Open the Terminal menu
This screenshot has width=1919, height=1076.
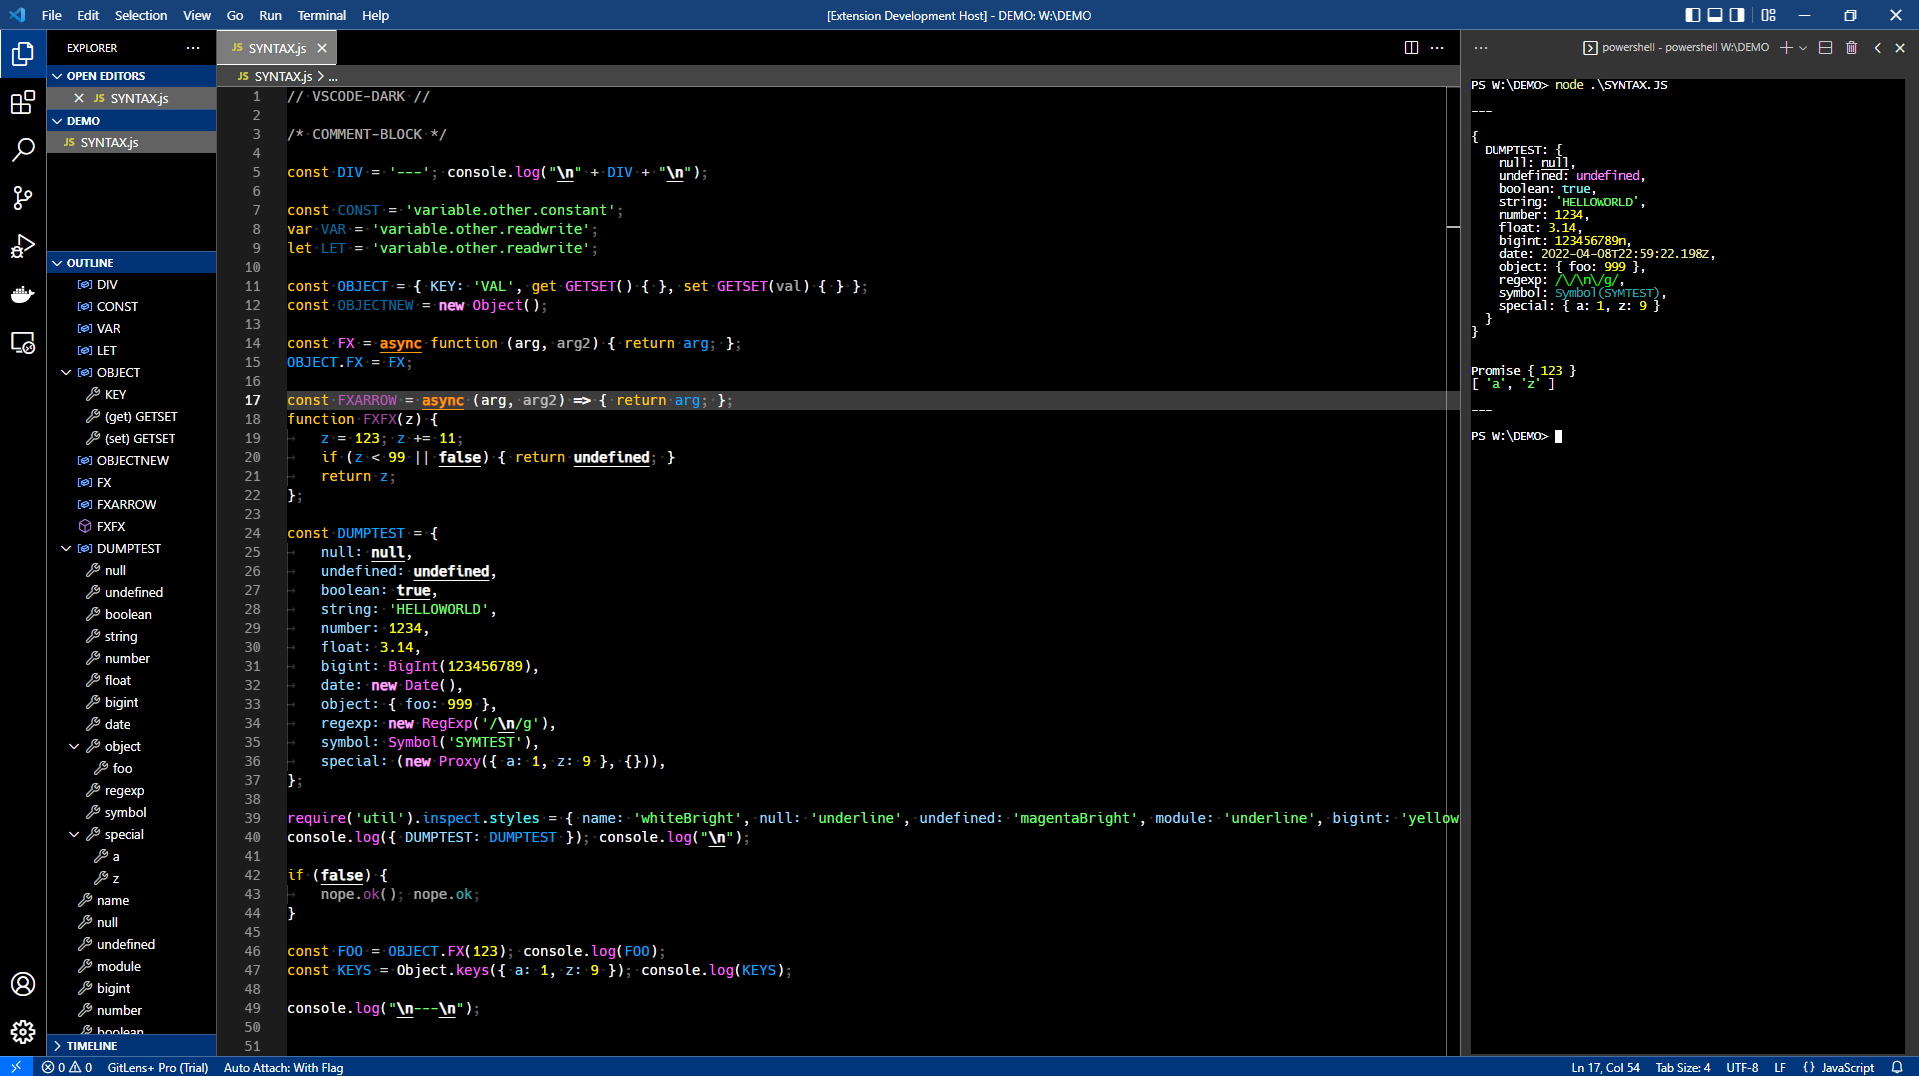pos(321,15)
